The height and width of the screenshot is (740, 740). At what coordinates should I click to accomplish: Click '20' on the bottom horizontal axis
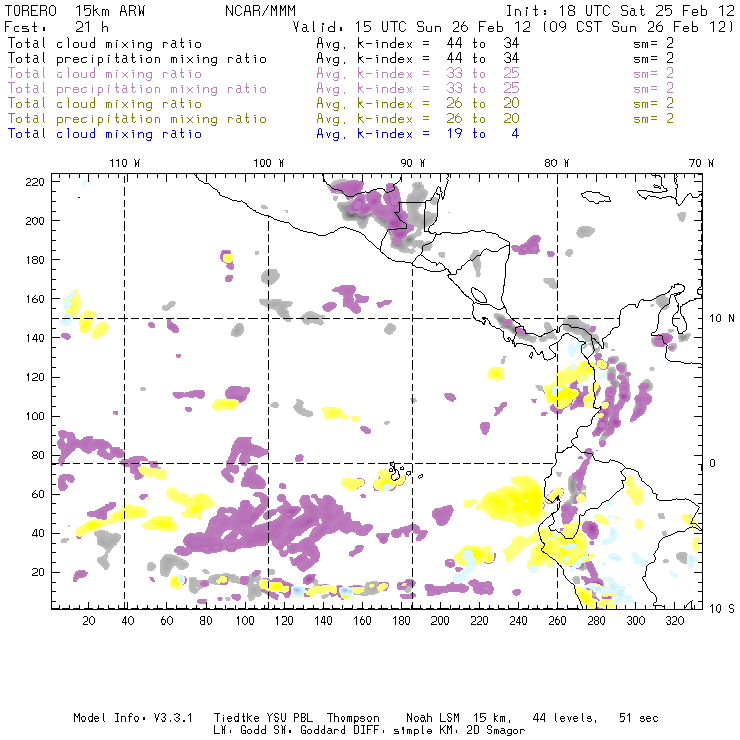(x=89, y=621)
